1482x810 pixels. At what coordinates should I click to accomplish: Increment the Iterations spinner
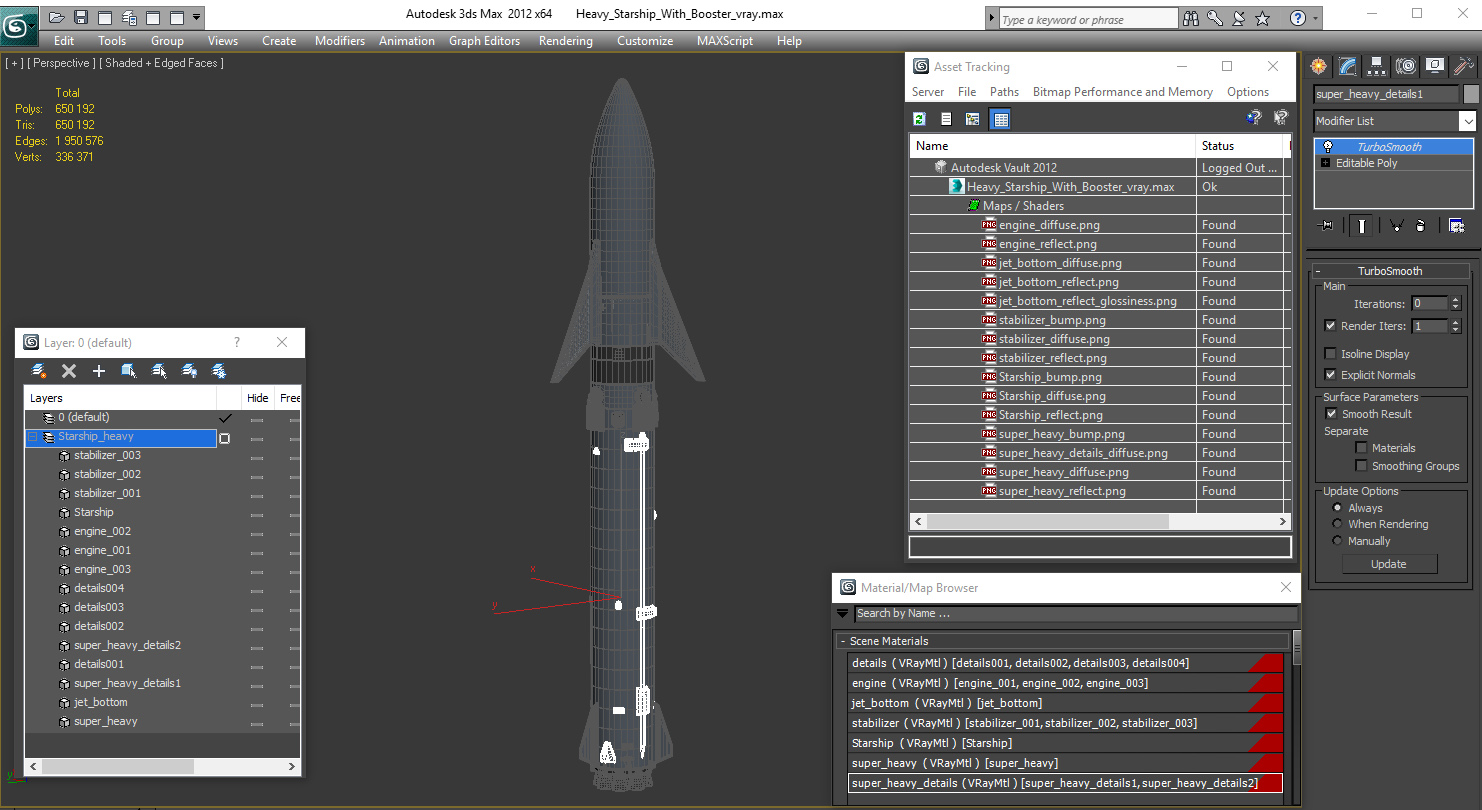1455,300
